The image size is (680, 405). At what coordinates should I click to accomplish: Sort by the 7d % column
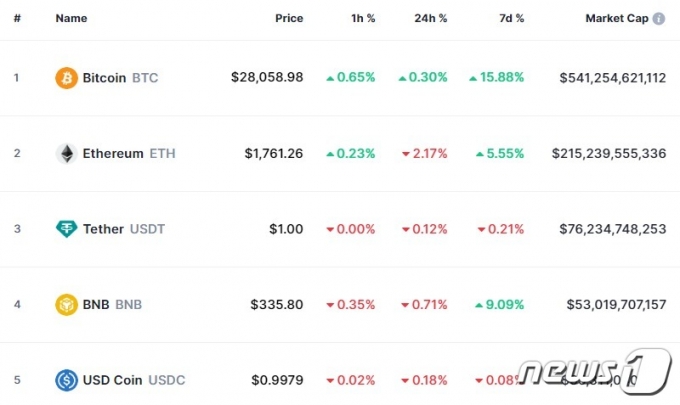[x=512, y=18]
